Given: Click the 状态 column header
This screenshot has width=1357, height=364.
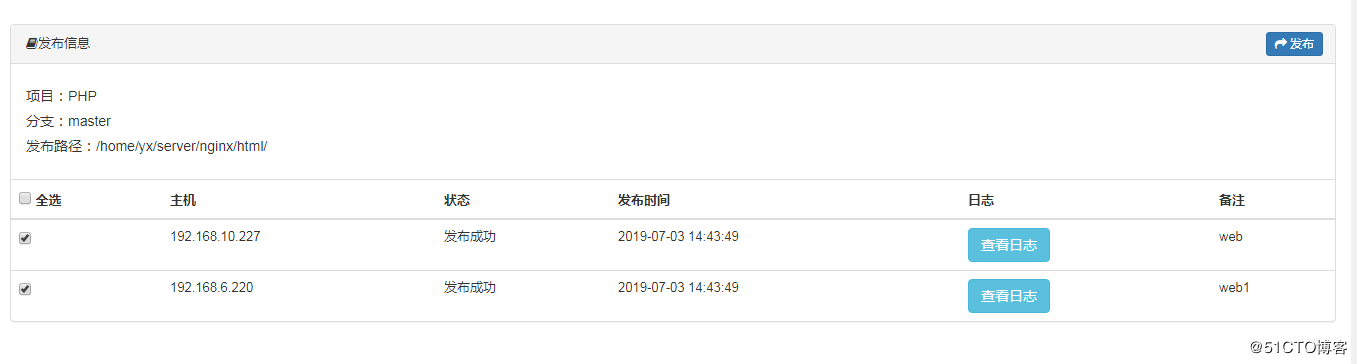Looking at the screenshot, I should [x=457, y=200].
